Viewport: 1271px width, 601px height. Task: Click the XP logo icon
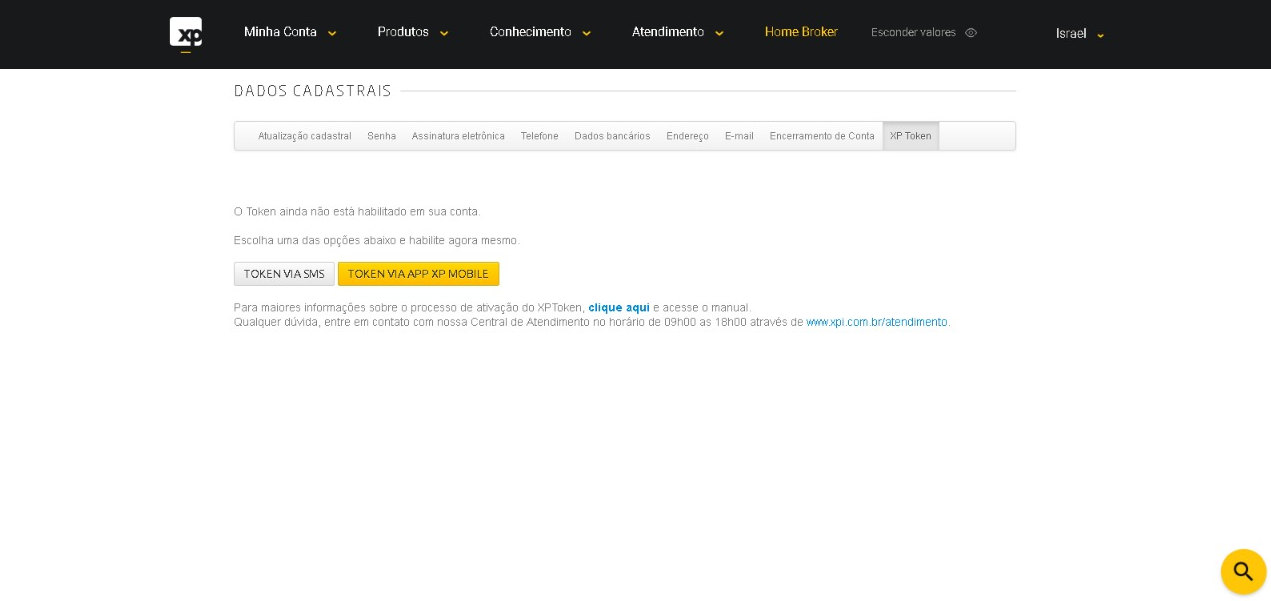[186, 32]
